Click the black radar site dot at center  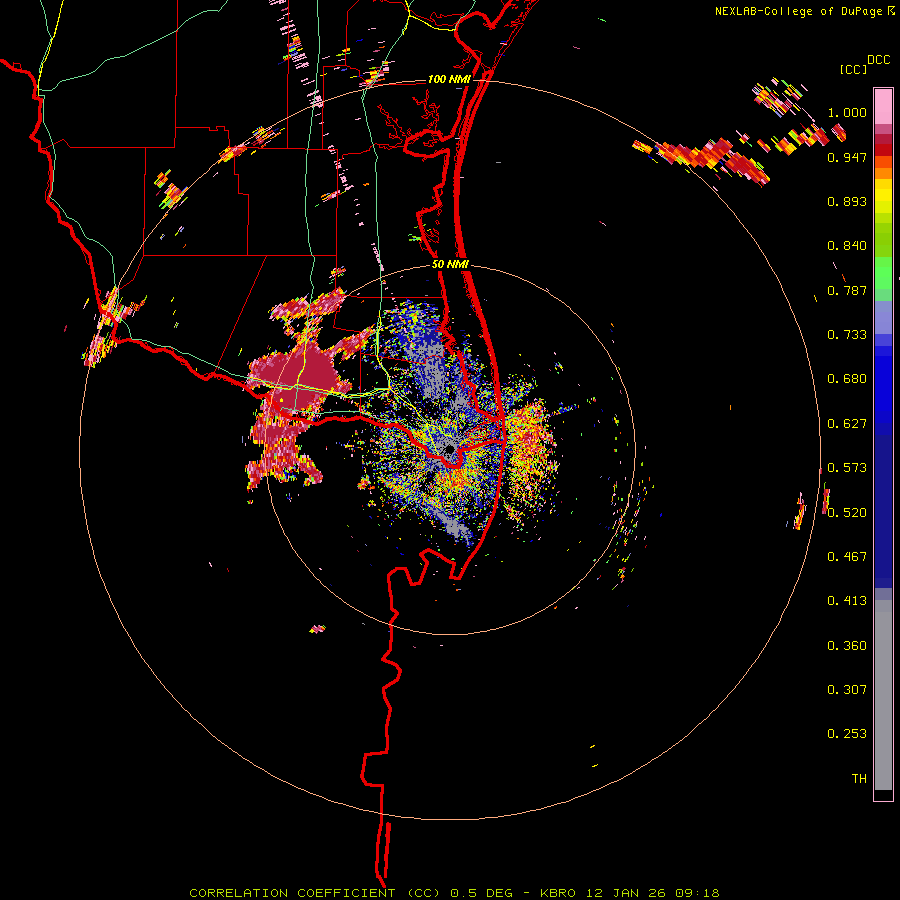coord(449,448)
